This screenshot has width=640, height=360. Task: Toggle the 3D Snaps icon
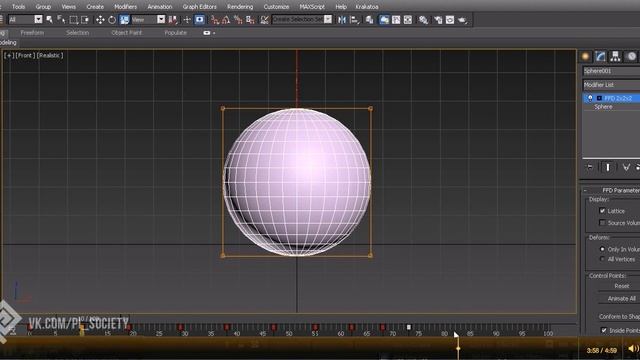coord(215,20)
